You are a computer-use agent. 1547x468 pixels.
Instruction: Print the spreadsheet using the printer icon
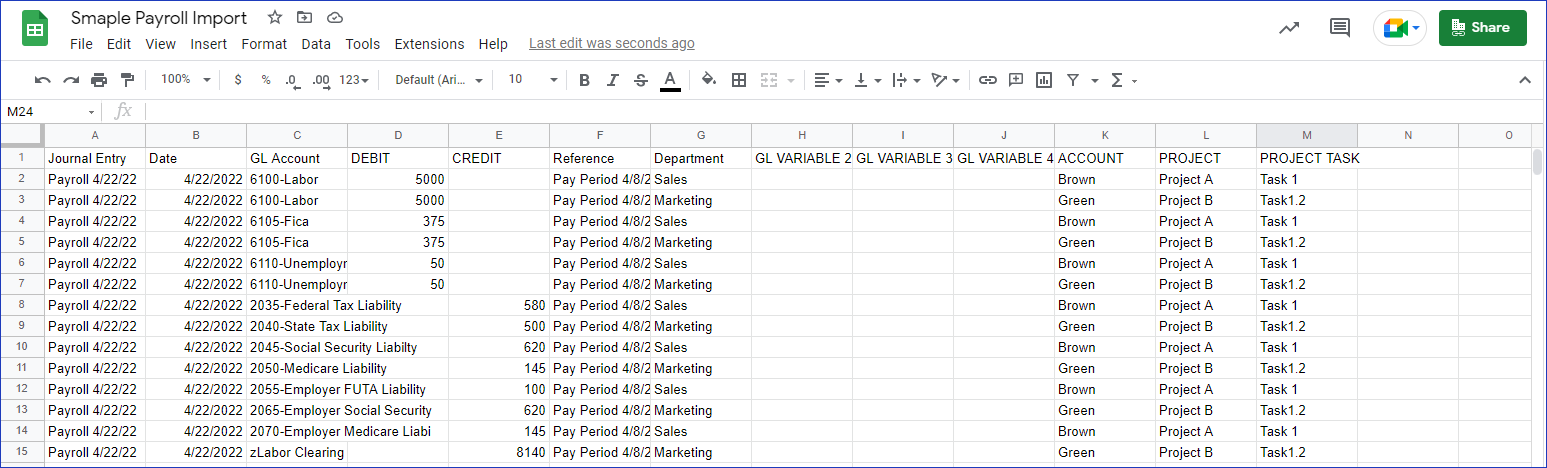point(99,80)
